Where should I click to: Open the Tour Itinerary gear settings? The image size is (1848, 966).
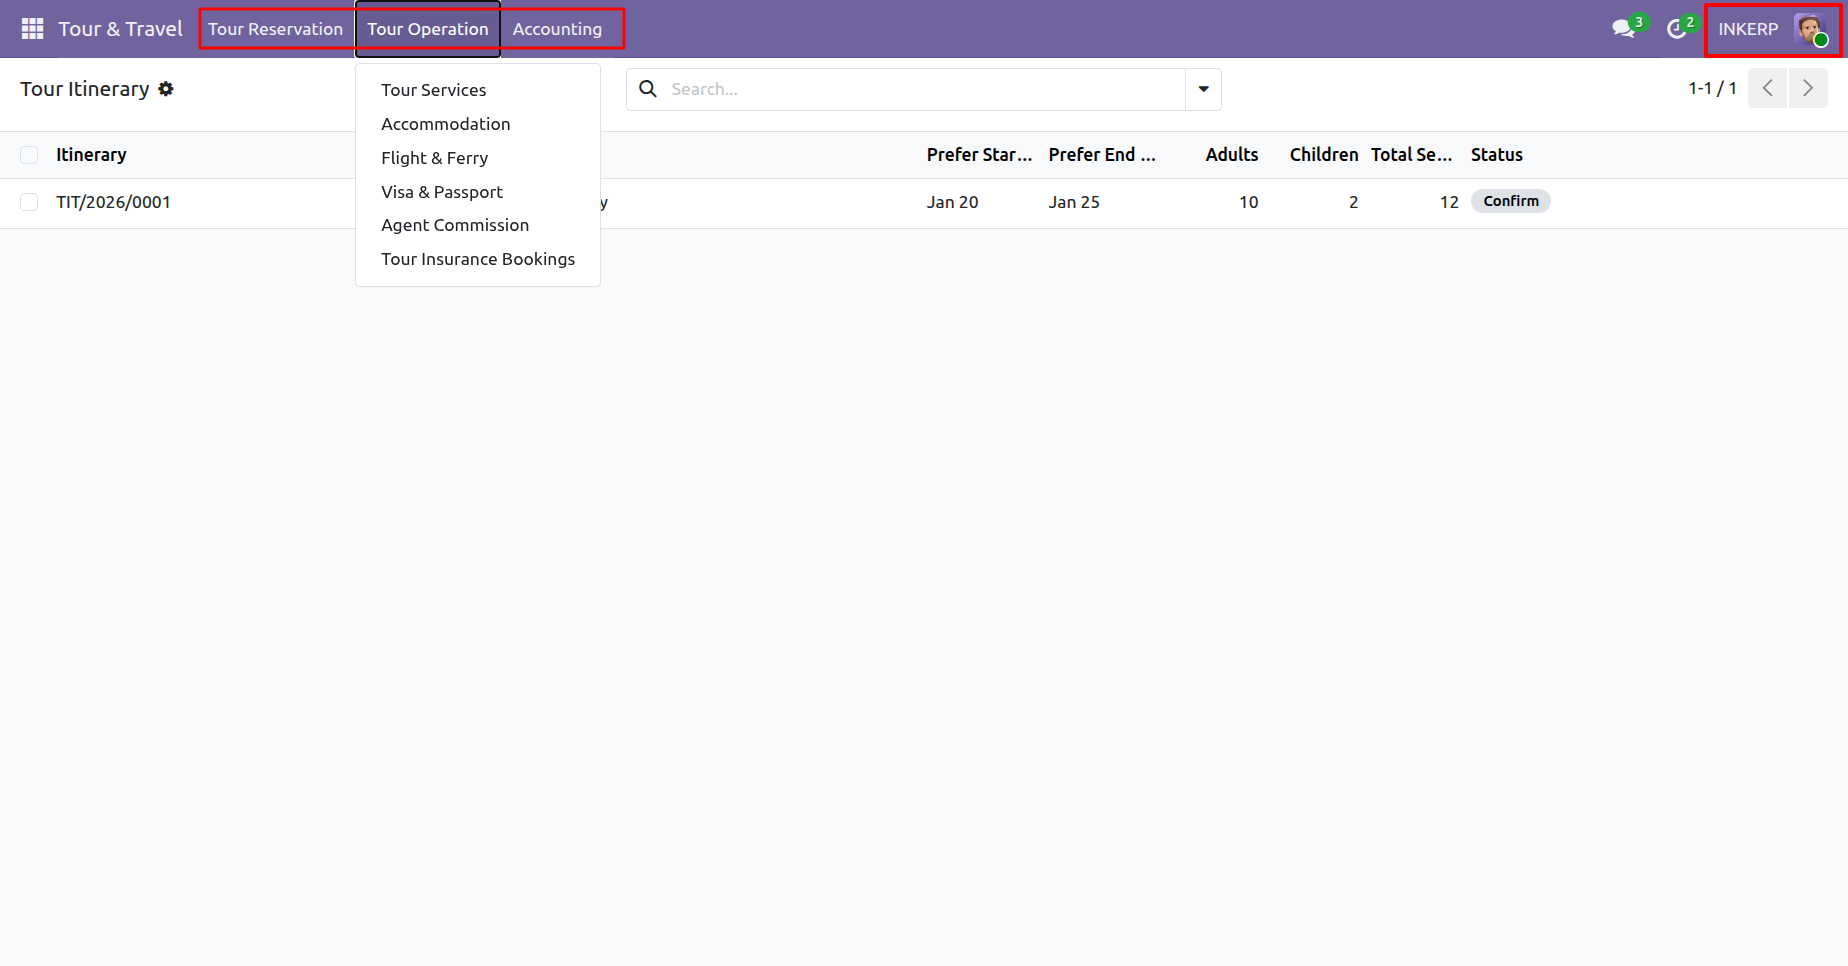(166, 89)
